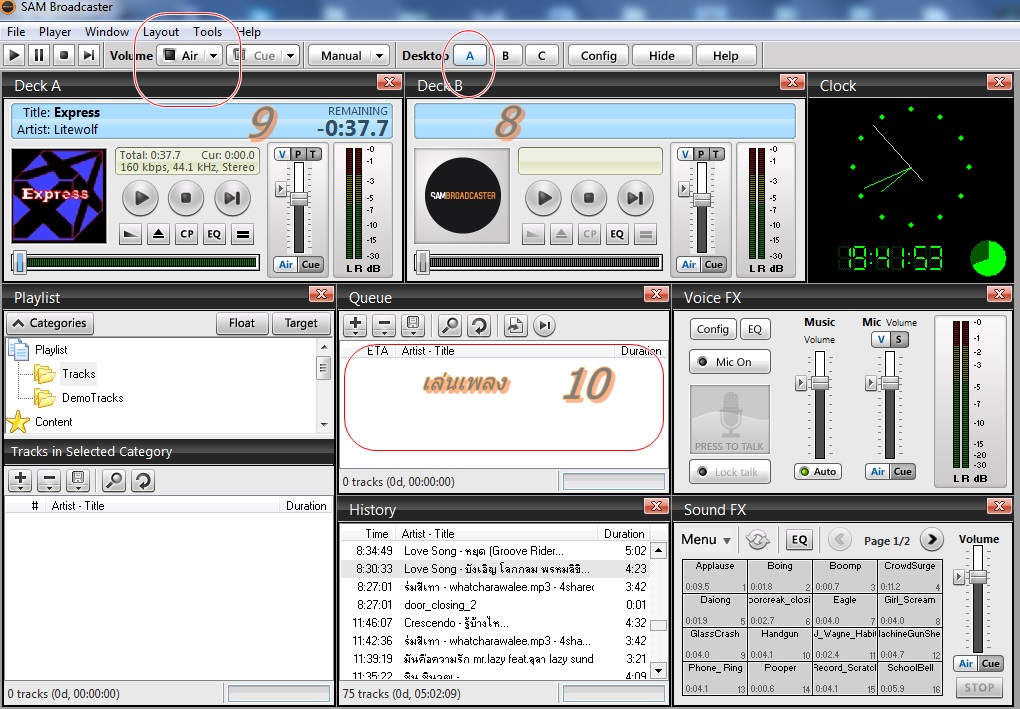Toggle Deck A Cue output
Screen dimensions: 1020x709
pyautogui.click(x=311, y=264)
